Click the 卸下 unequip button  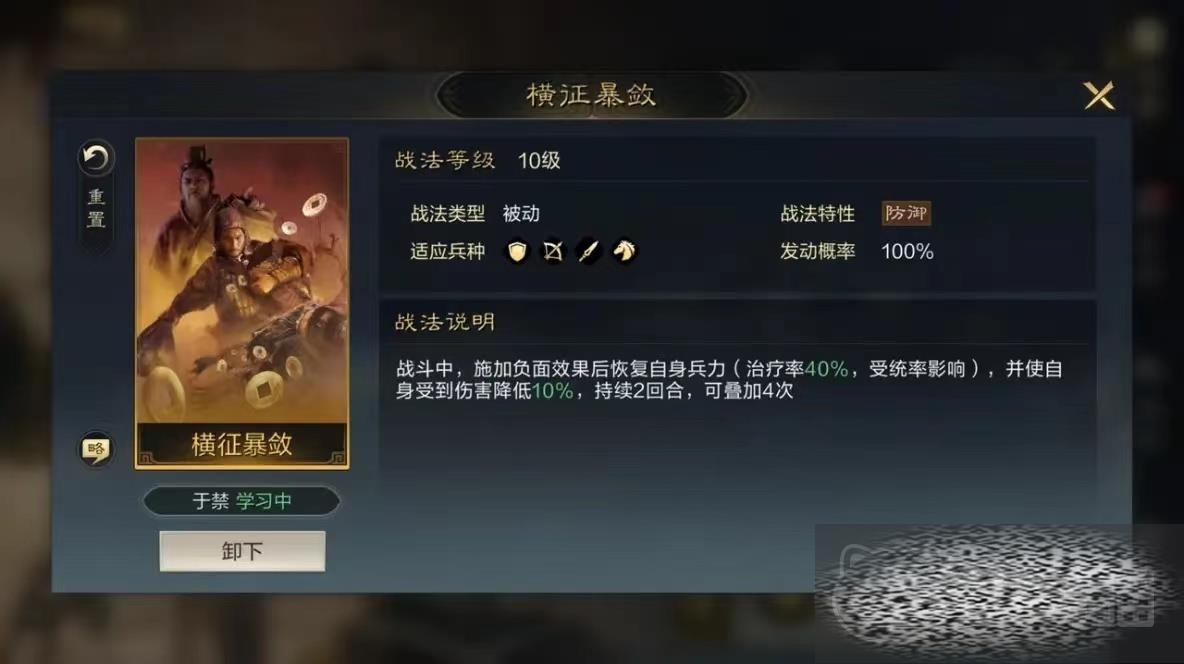242,551
